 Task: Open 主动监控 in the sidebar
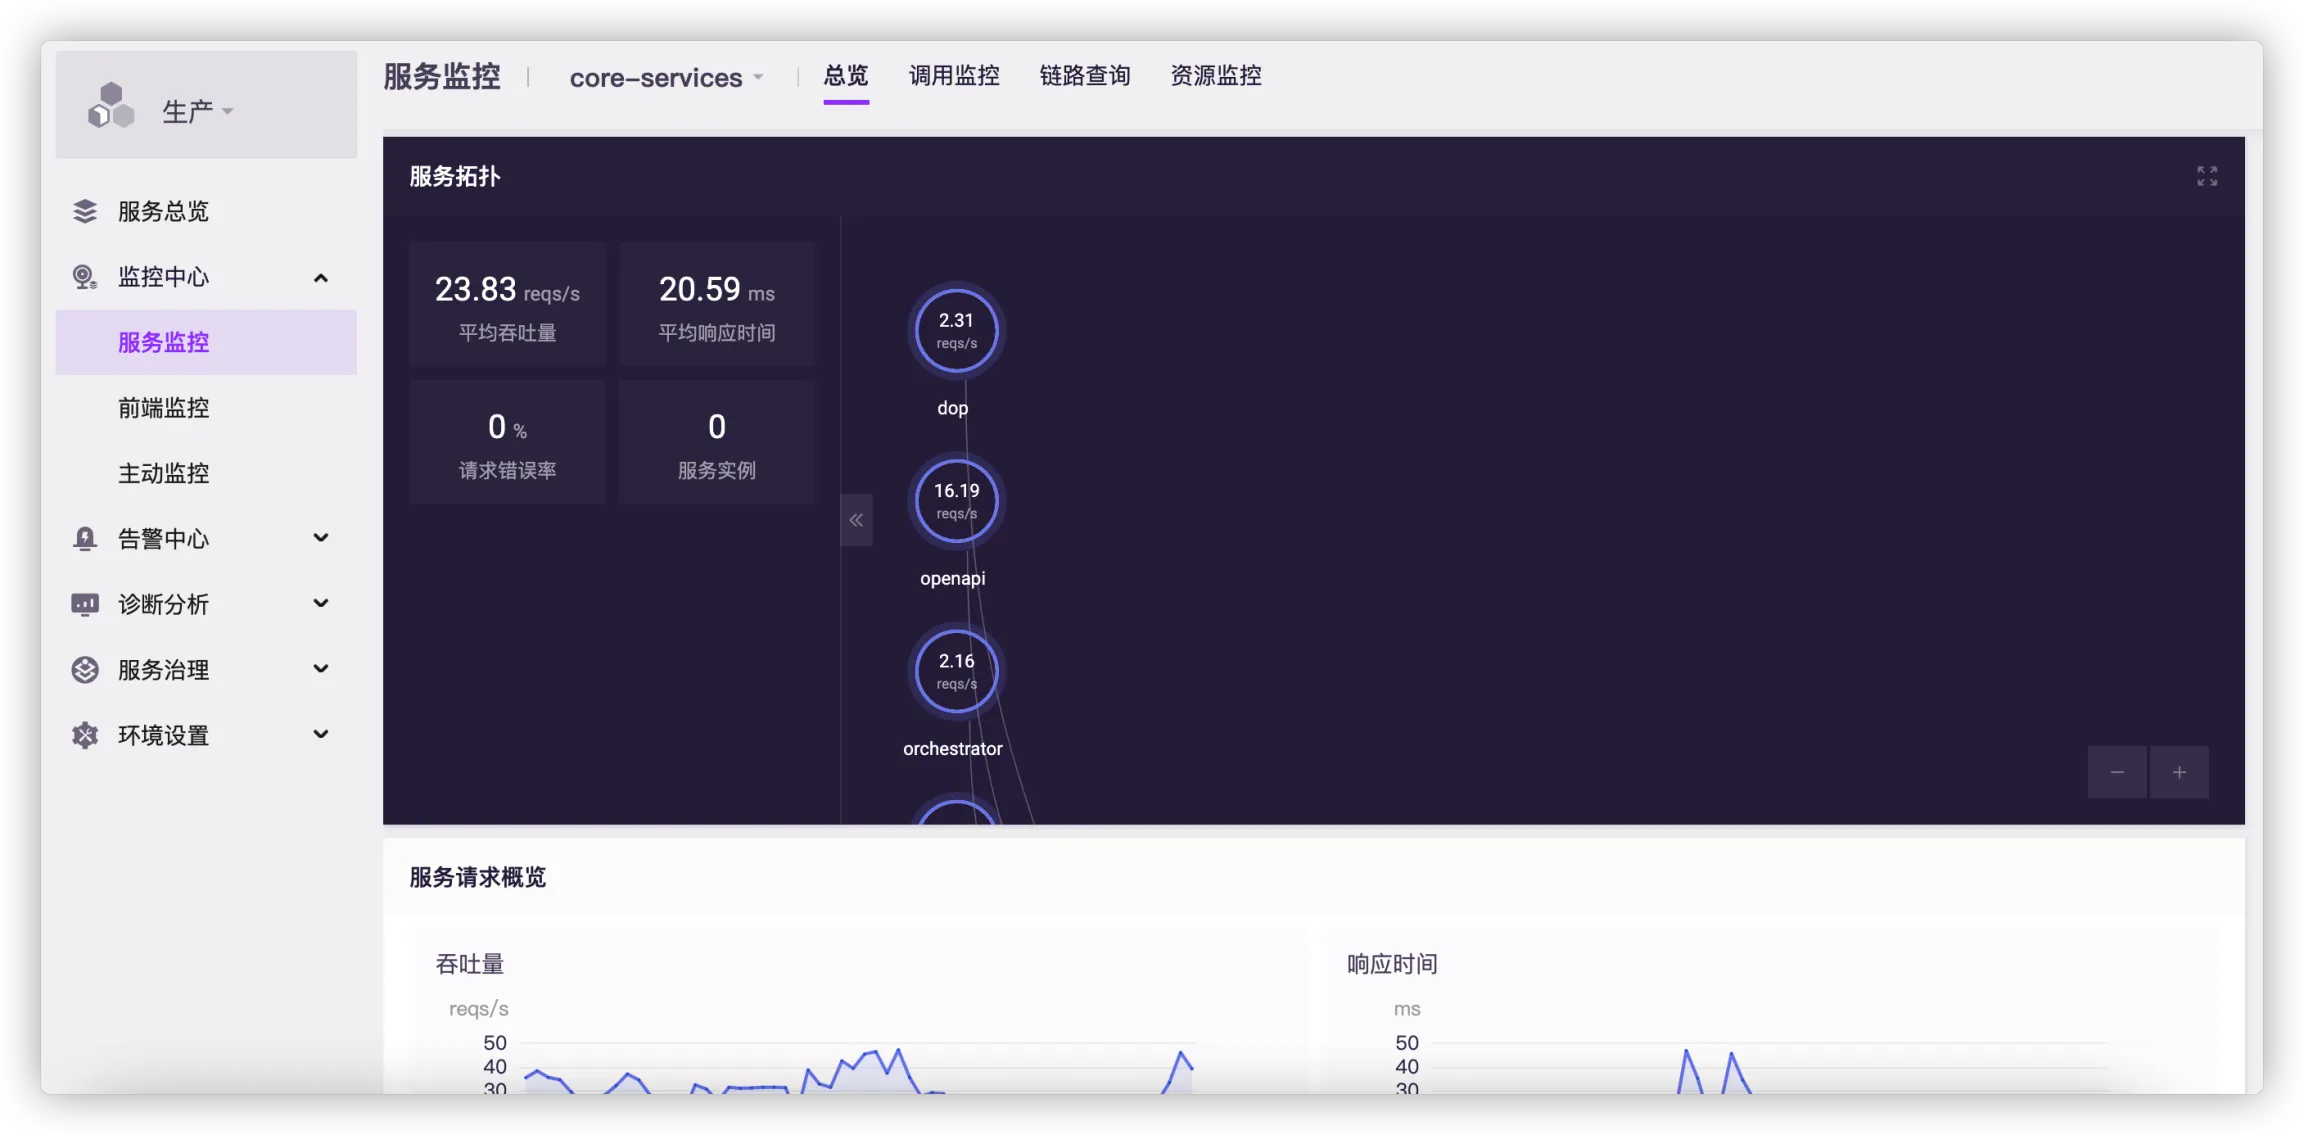coord(163,473)
